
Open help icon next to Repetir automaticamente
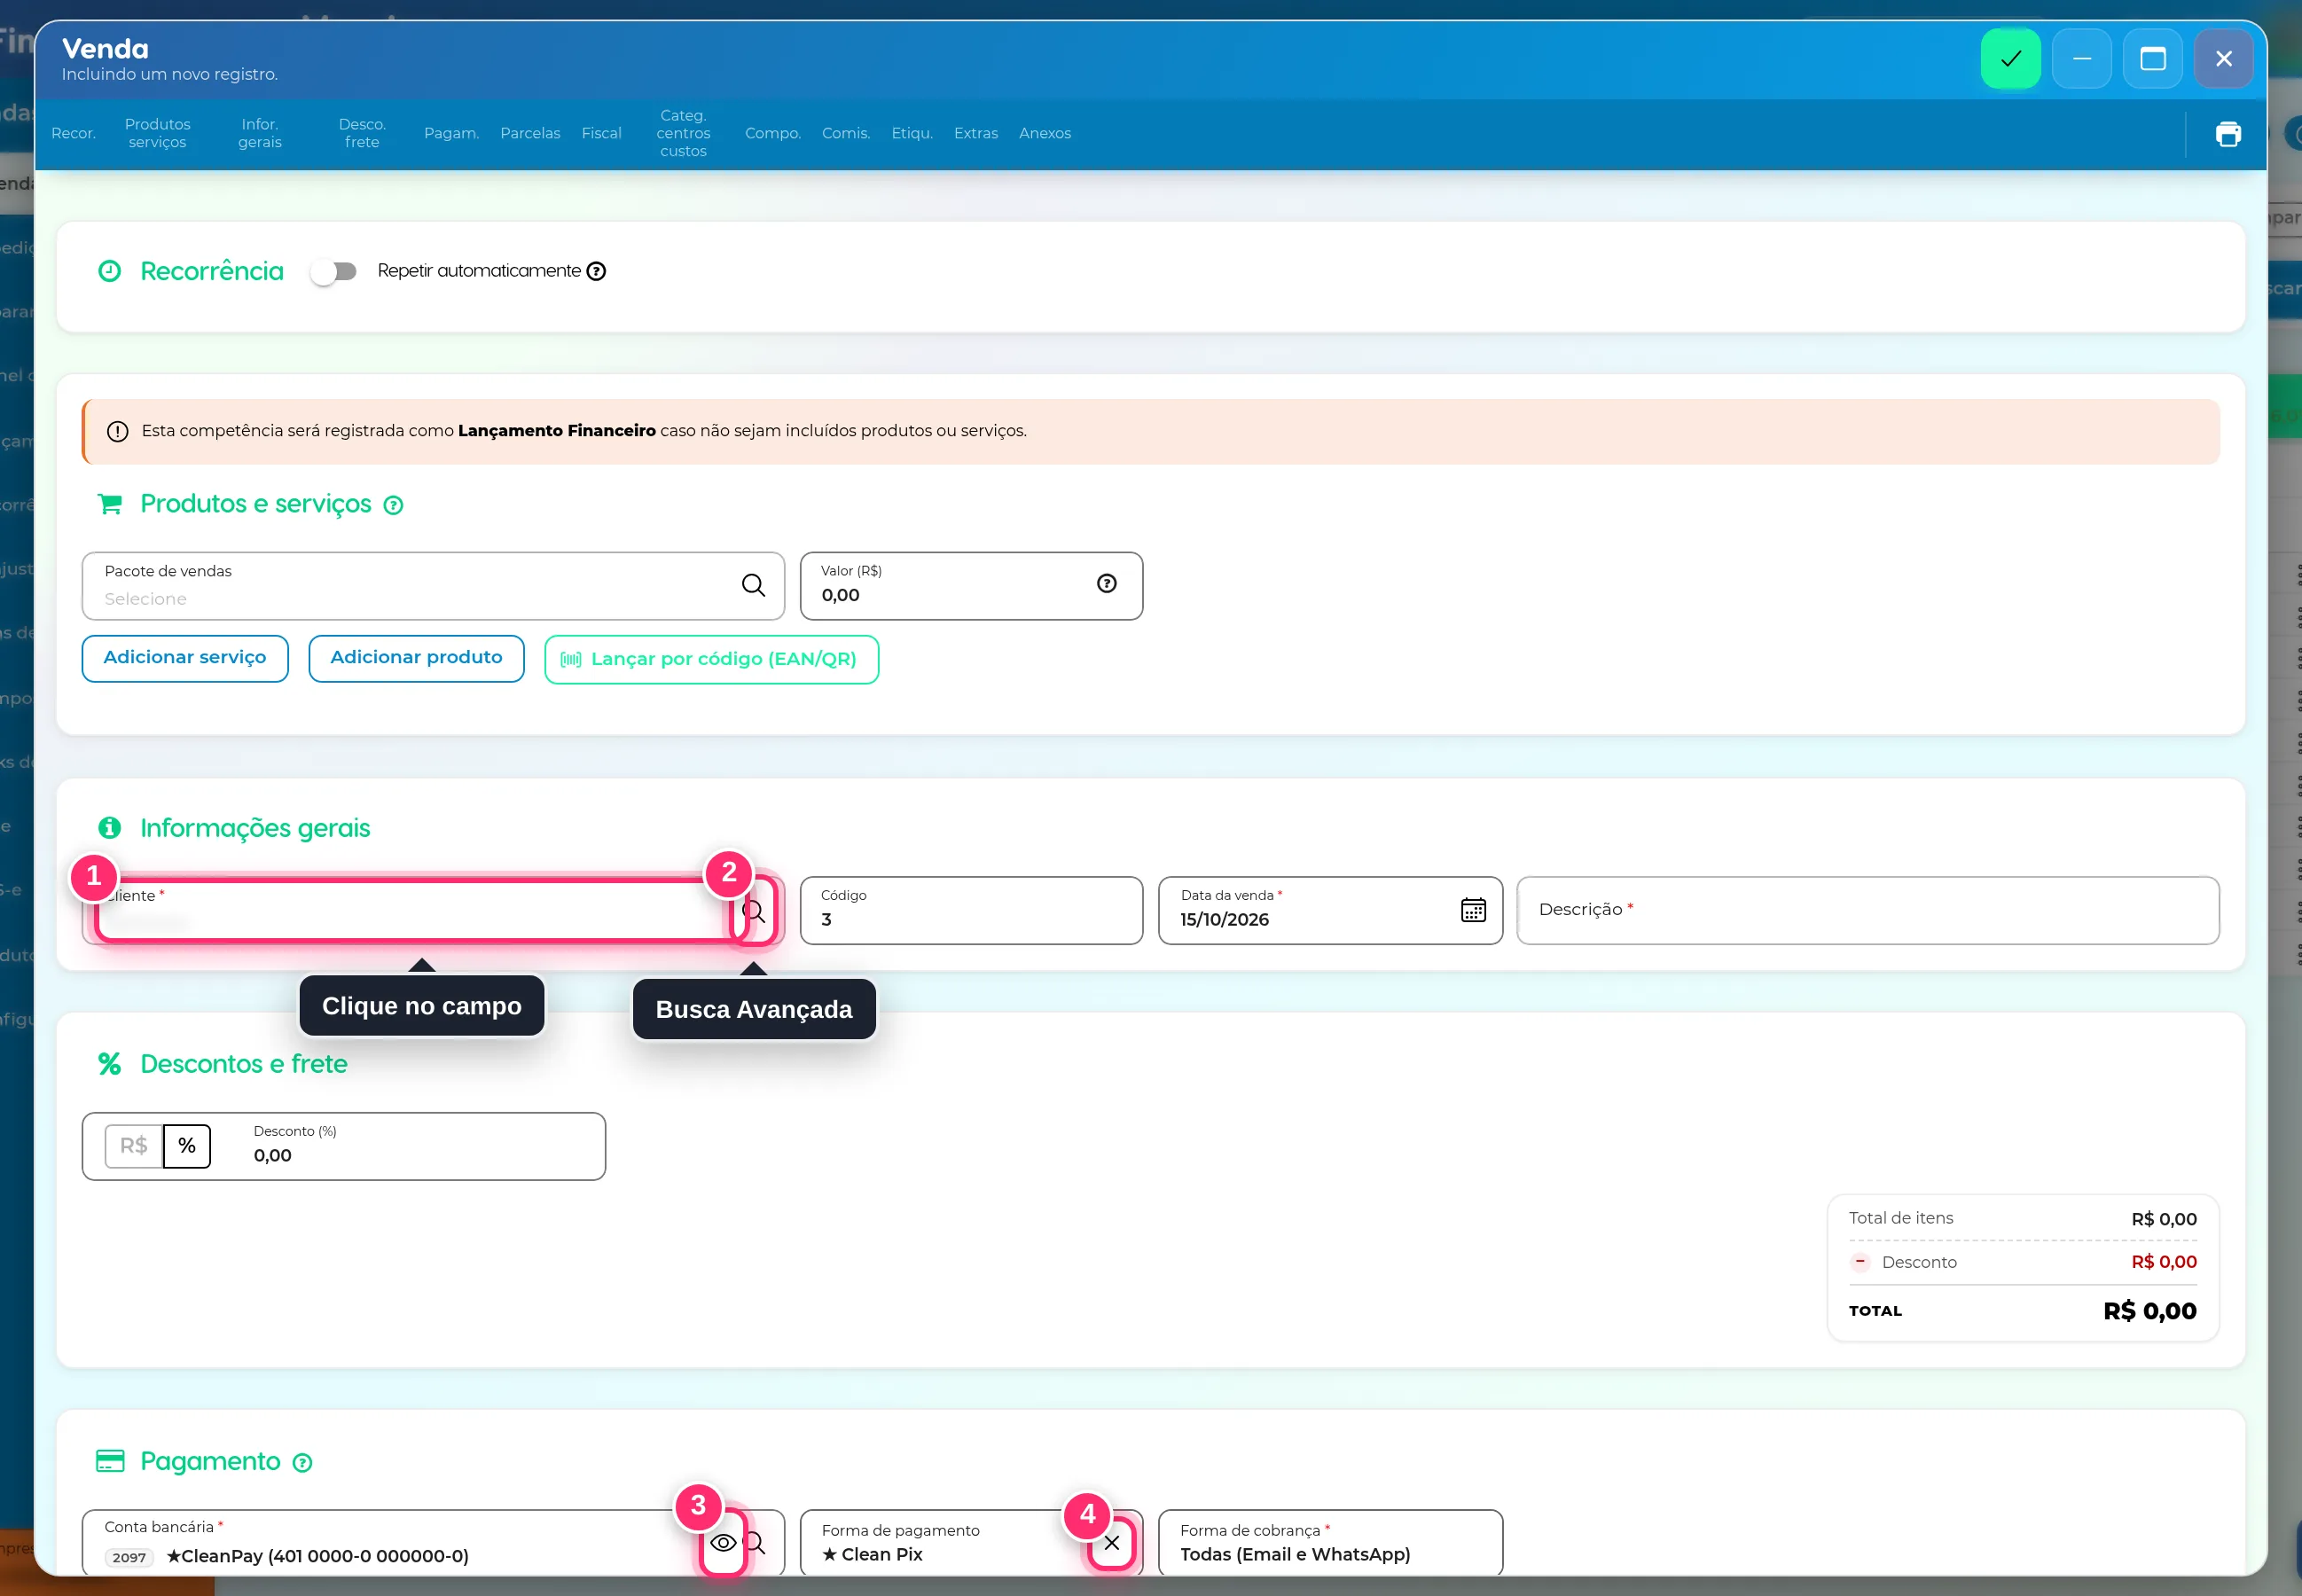596,271
